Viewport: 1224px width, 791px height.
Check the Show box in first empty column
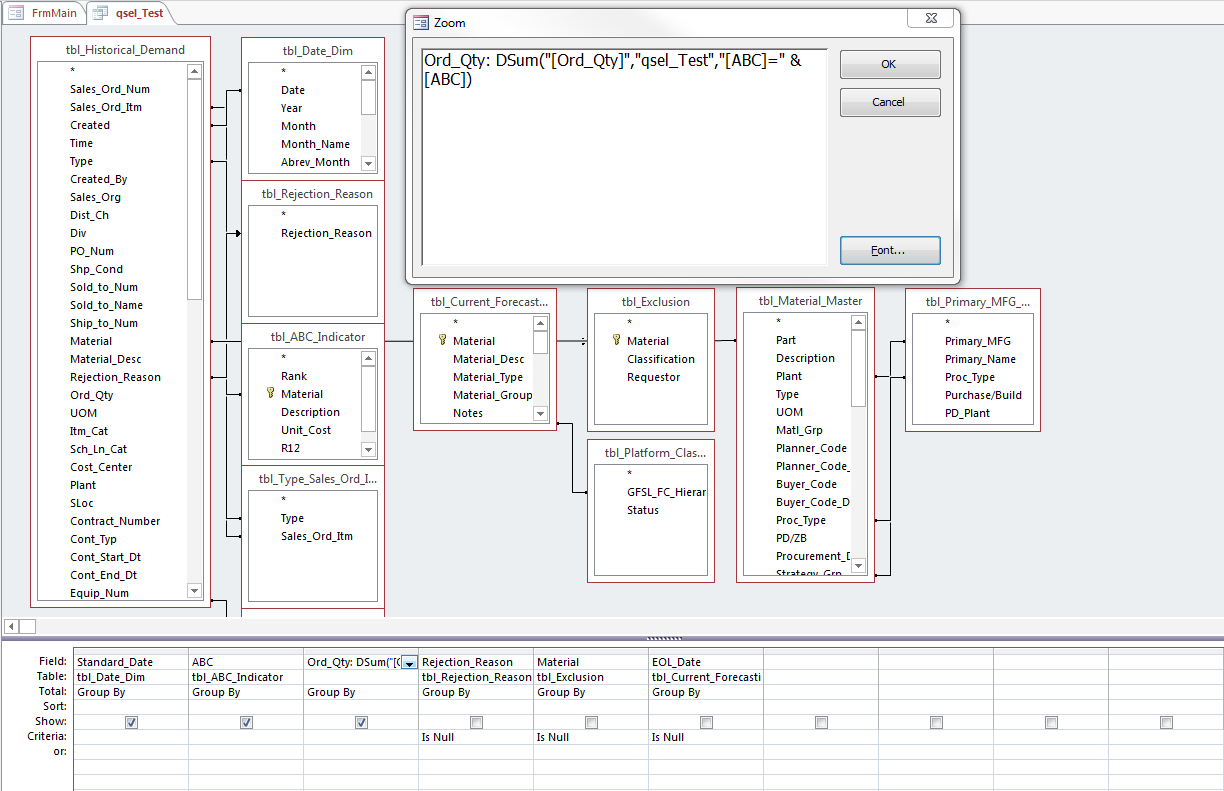821,722
